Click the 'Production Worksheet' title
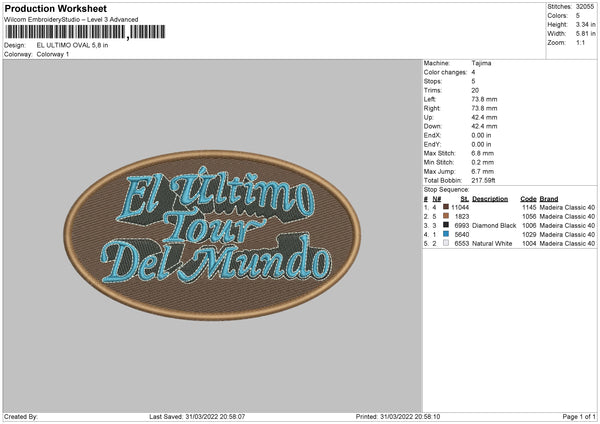This screenshot has width=600, height=424. pos(55,8)
